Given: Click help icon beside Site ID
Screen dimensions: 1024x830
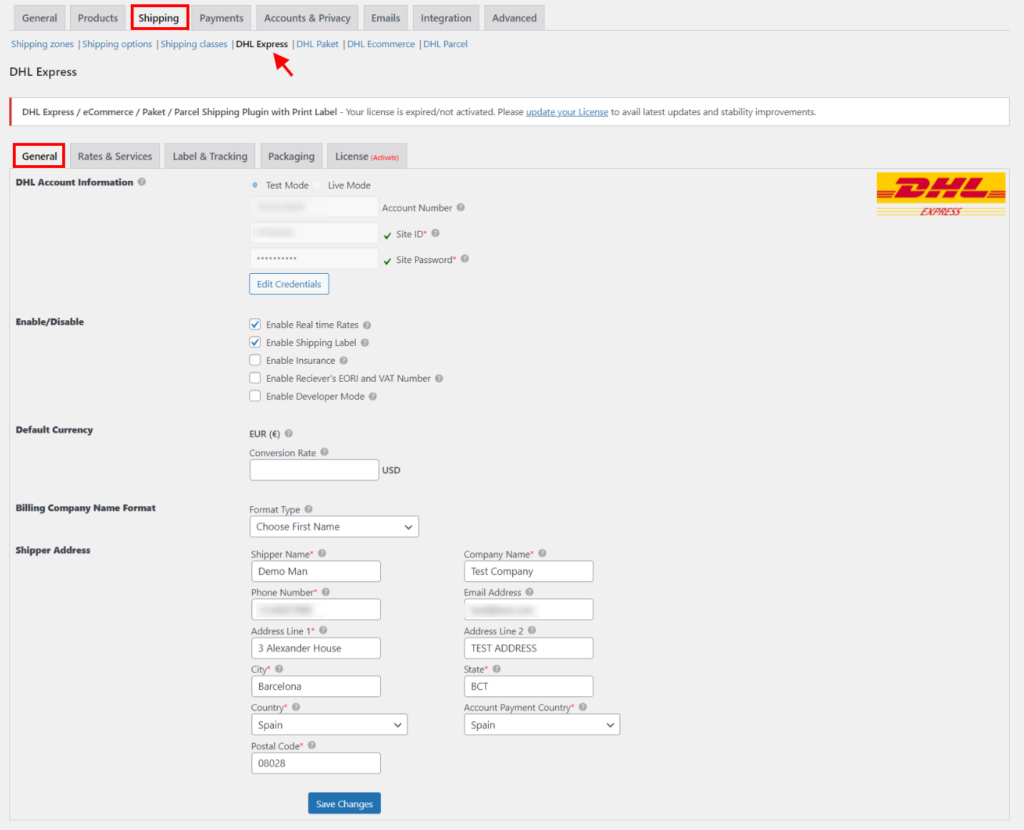Looking at the screenshot, I should (436, 233).
